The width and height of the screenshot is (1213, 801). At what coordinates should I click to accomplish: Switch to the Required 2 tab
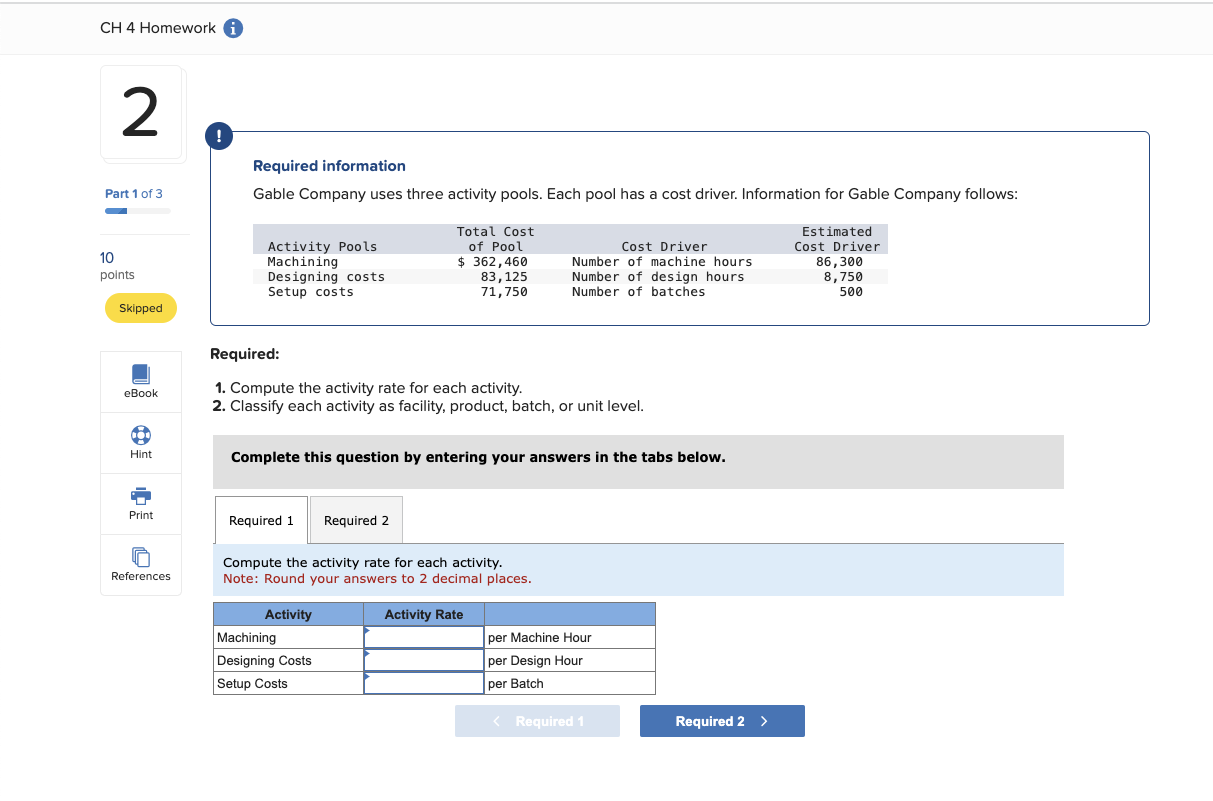pos(356,519)
